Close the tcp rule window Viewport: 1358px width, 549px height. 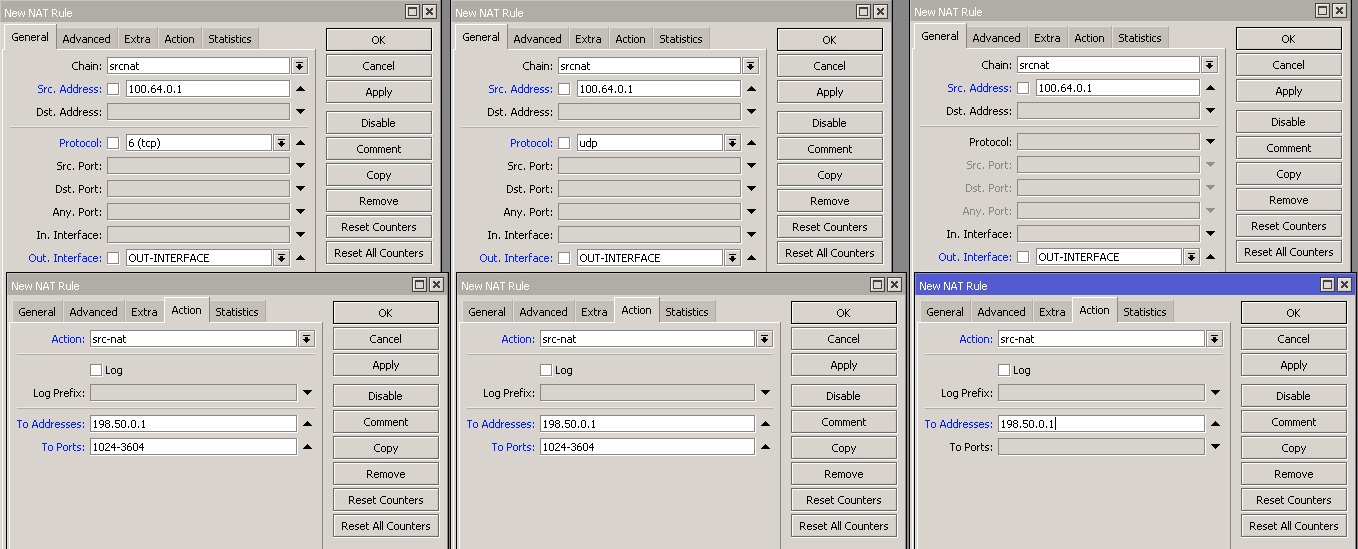point(429,12)
